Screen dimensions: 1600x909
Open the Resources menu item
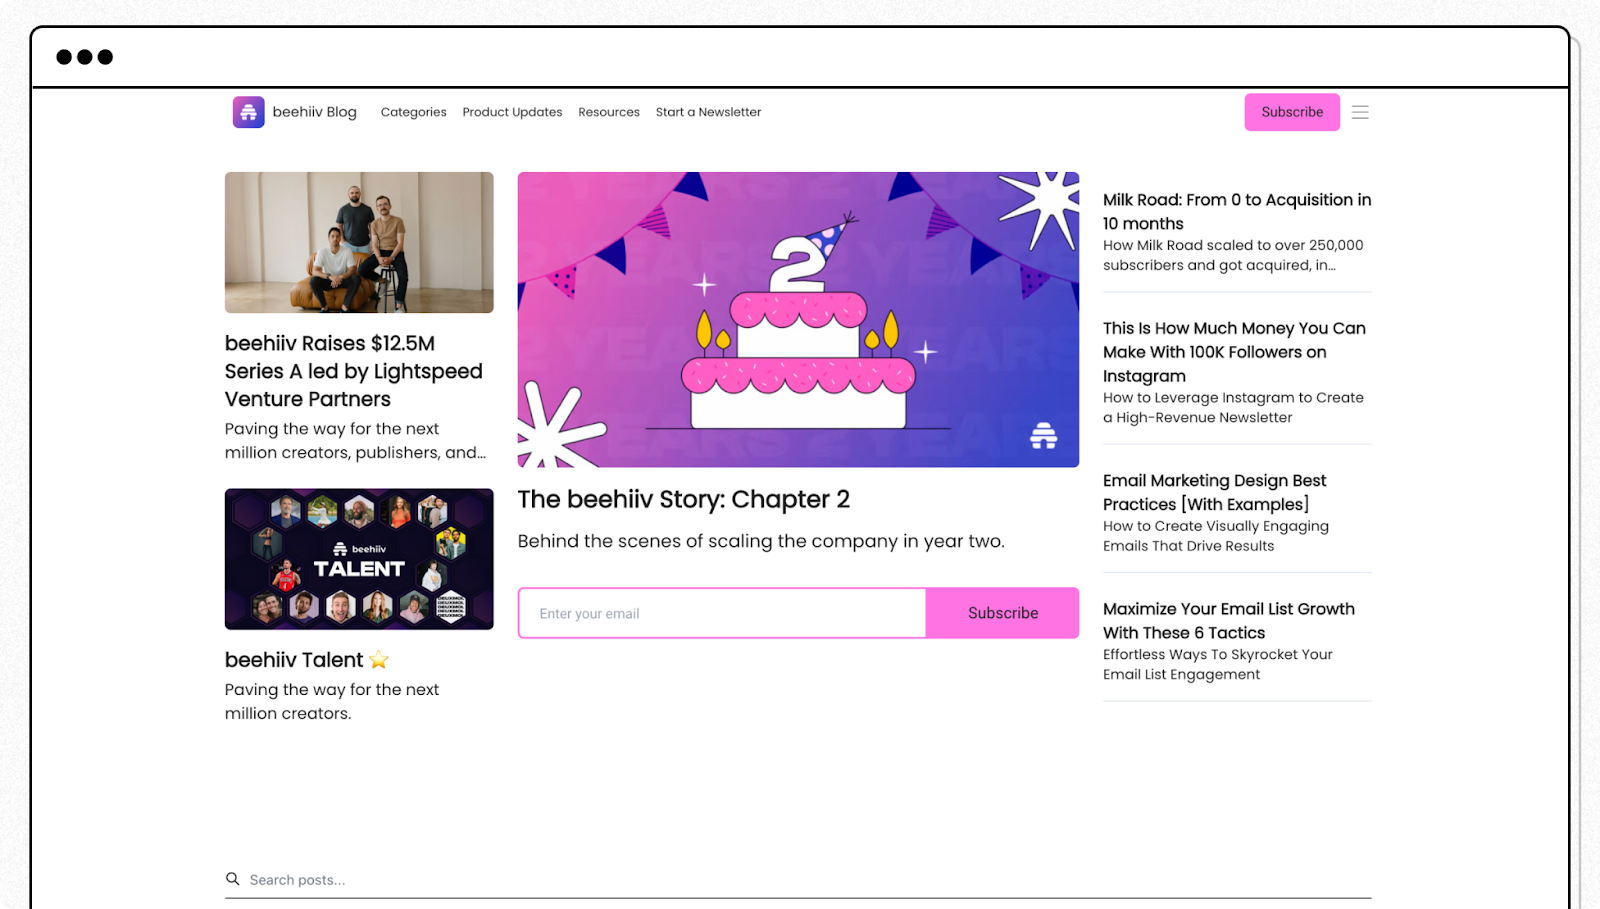point(609,112)
